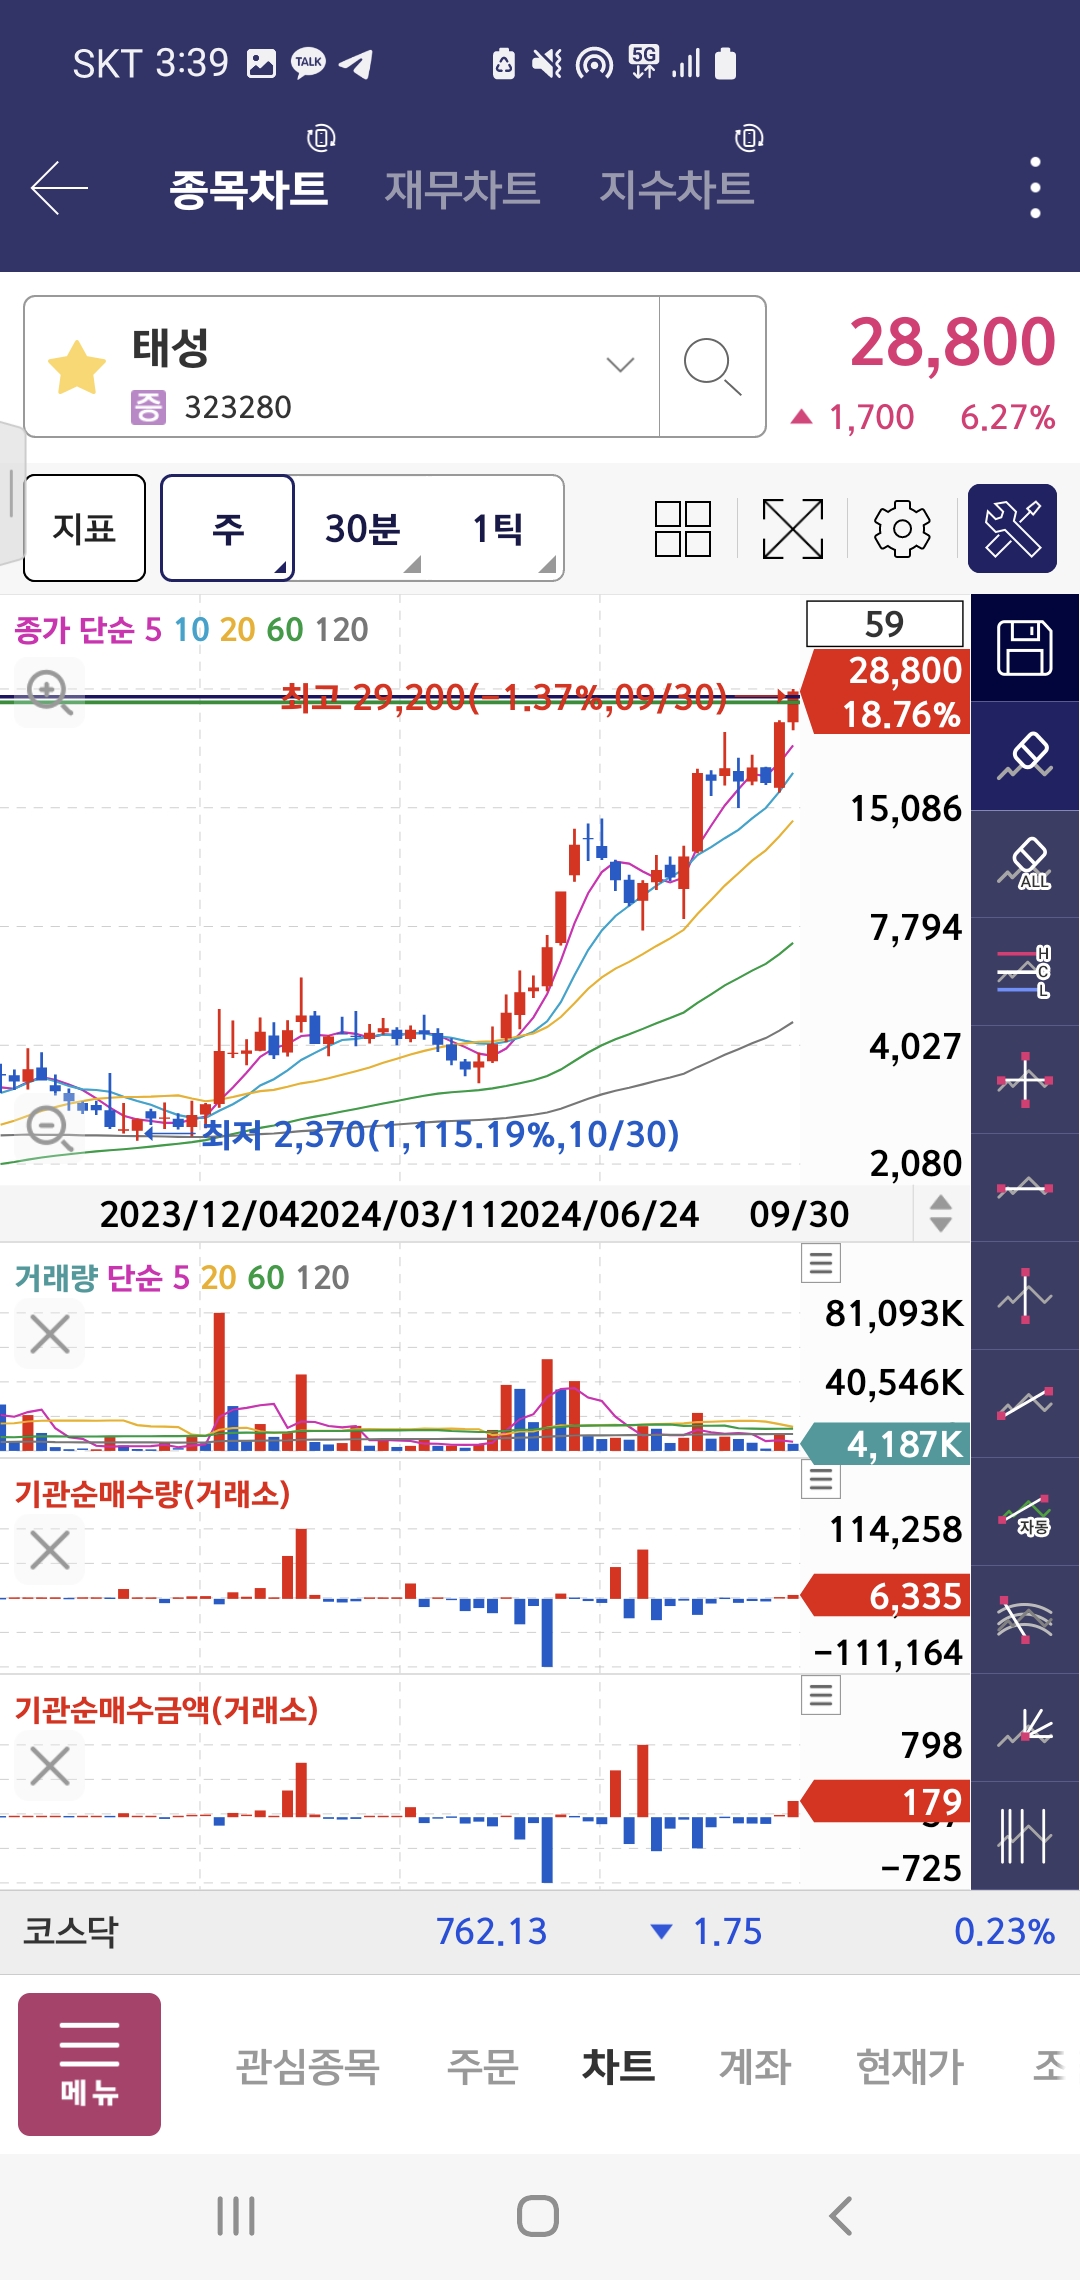Open the 기관순매수금액 panel menu icon
Viewport: 1080px width, 2280px height.
tap(821, 1695)
